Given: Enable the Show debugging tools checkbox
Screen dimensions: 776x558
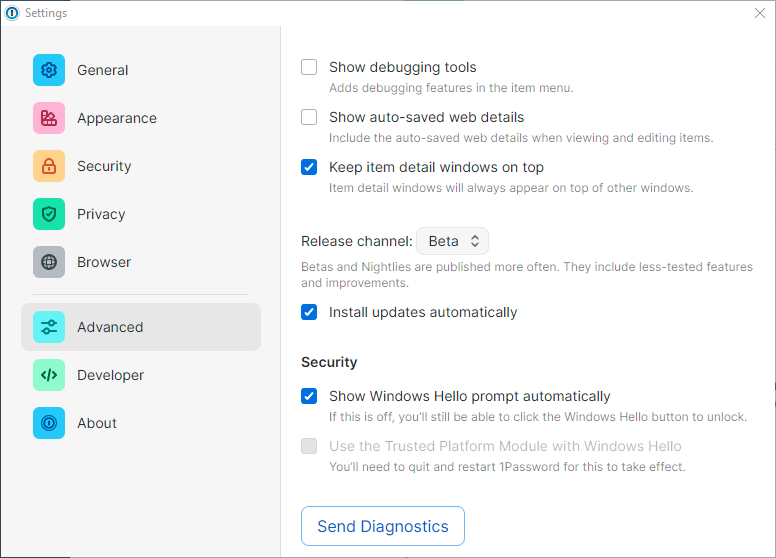Looking at the screenshot, I should [x=310, y=68].
